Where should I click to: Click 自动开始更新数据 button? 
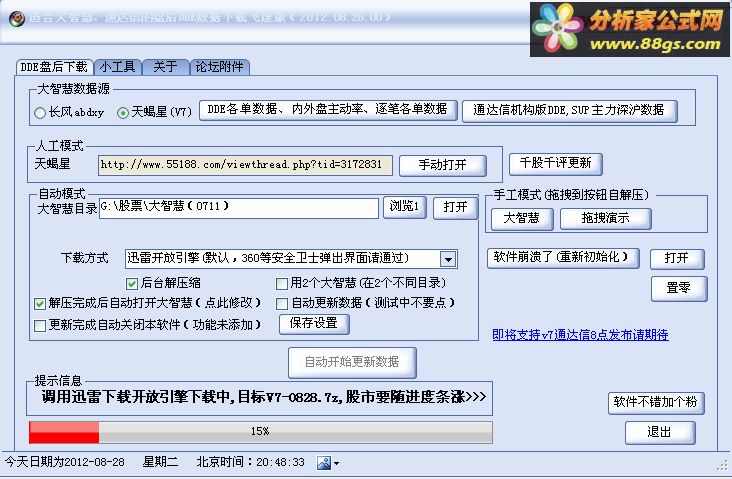(352, 362)
